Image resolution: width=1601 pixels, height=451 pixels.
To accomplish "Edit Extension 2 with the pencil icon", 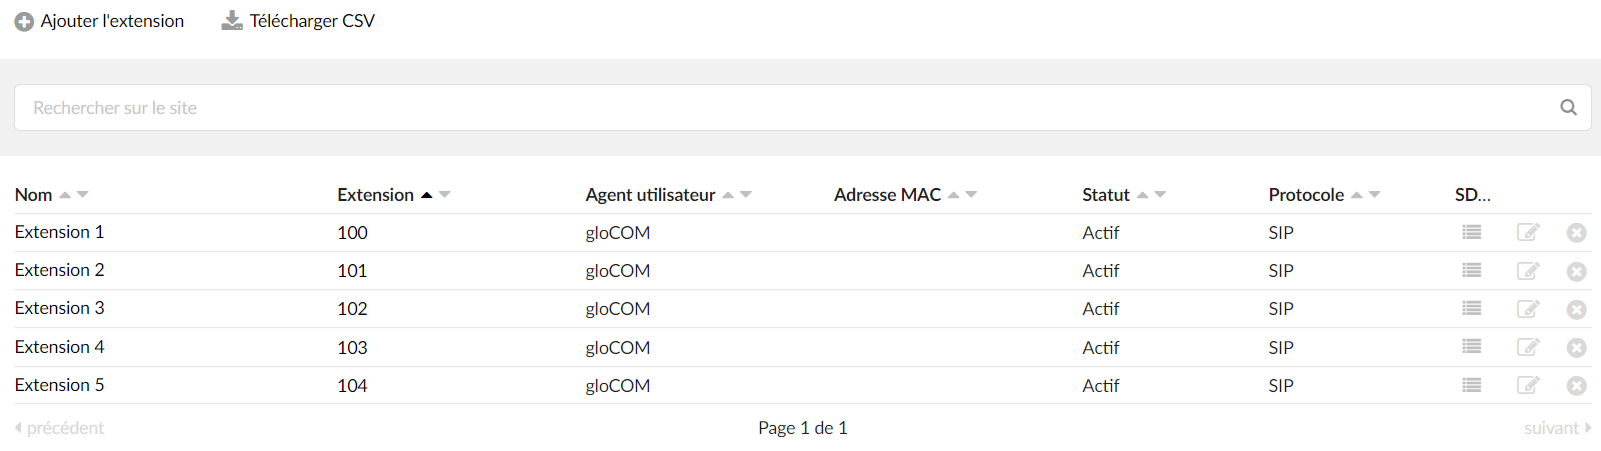I will (1528, 271).
